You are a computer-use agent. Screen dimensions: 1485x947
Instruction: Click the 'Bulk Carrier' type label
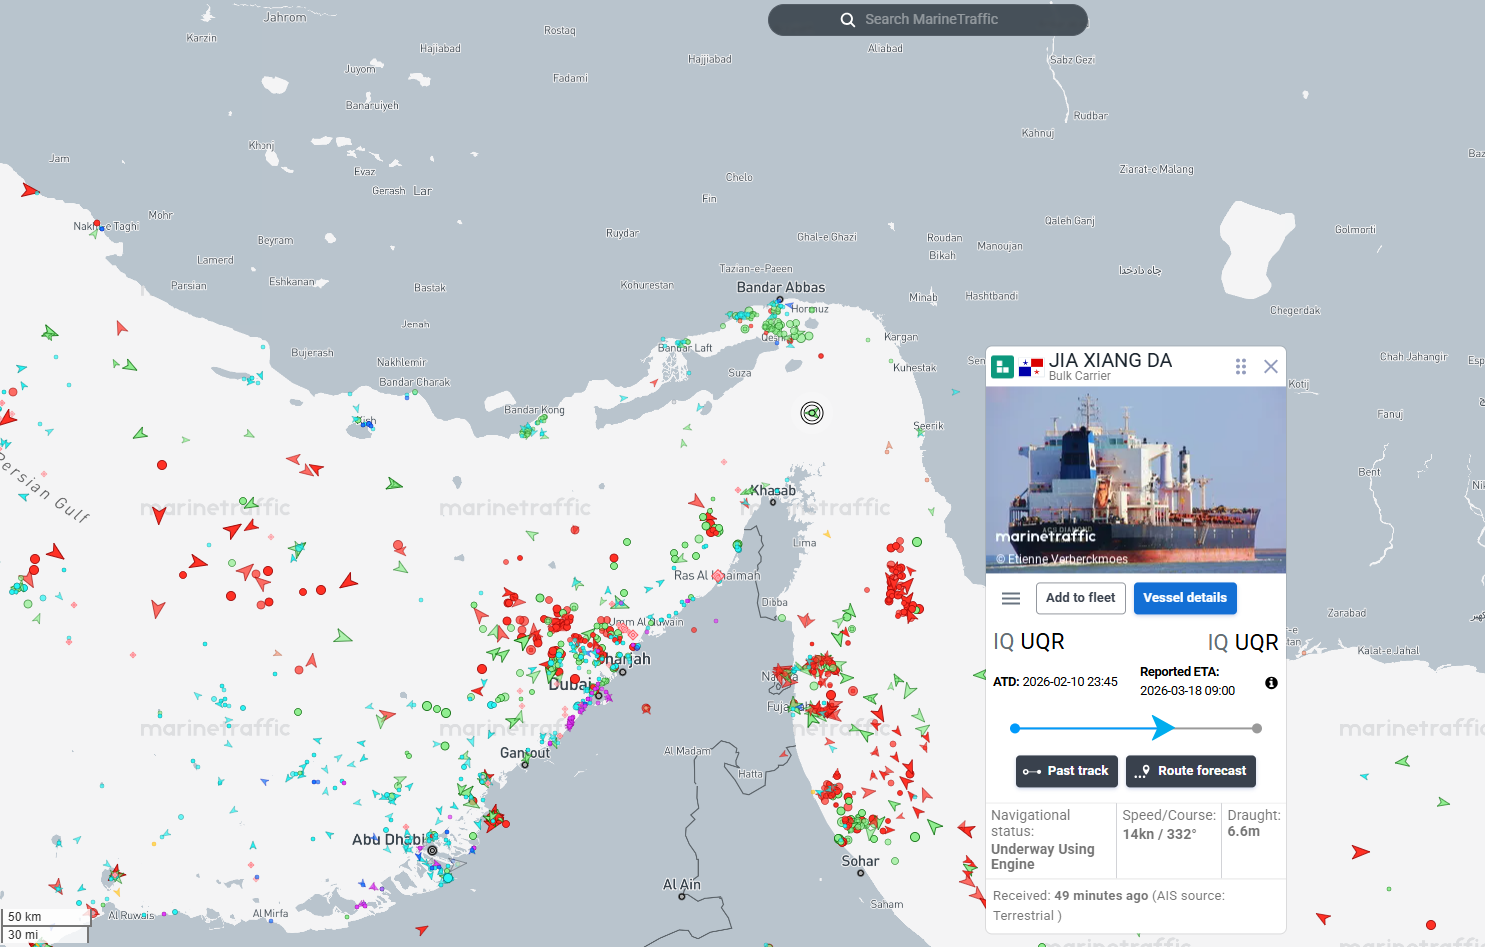click(x=1080, y=376)
